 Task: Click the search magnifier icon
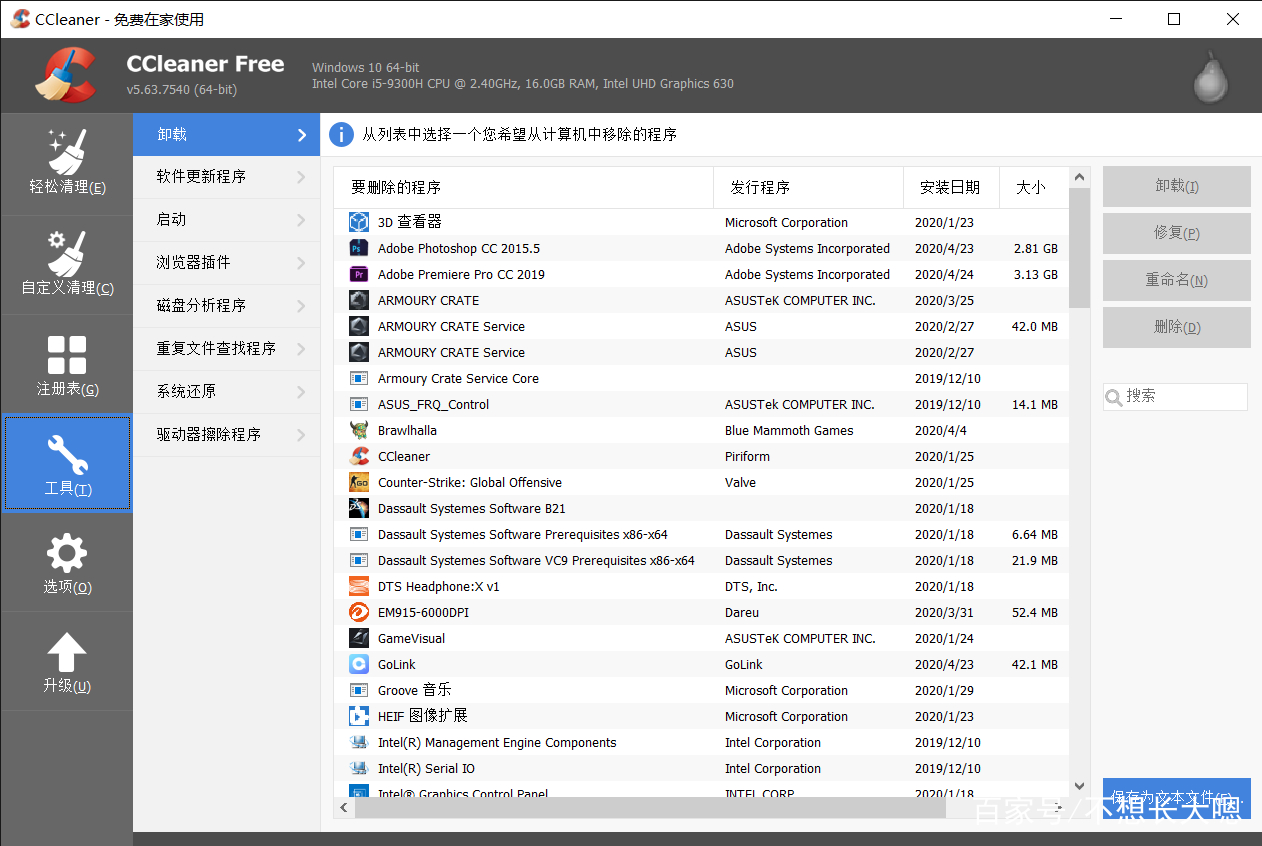point(1114,398)
